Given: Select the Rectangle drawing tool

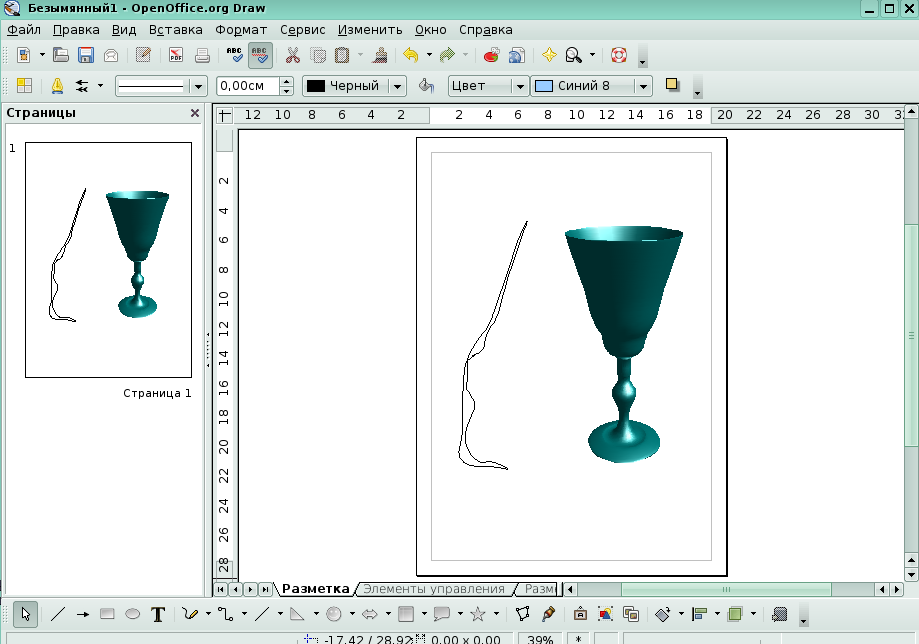Looking at the screenshot, I should tap(108, 614).
